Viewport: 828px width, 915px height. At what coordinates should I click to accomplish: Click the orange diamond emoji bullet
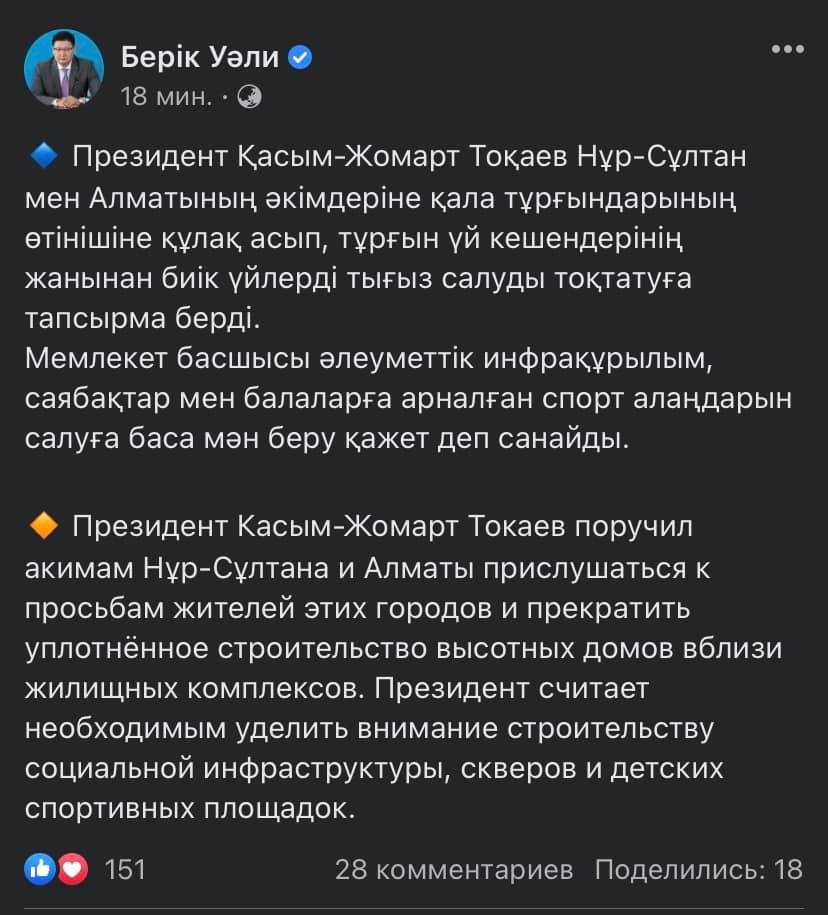tap(43, 526)
